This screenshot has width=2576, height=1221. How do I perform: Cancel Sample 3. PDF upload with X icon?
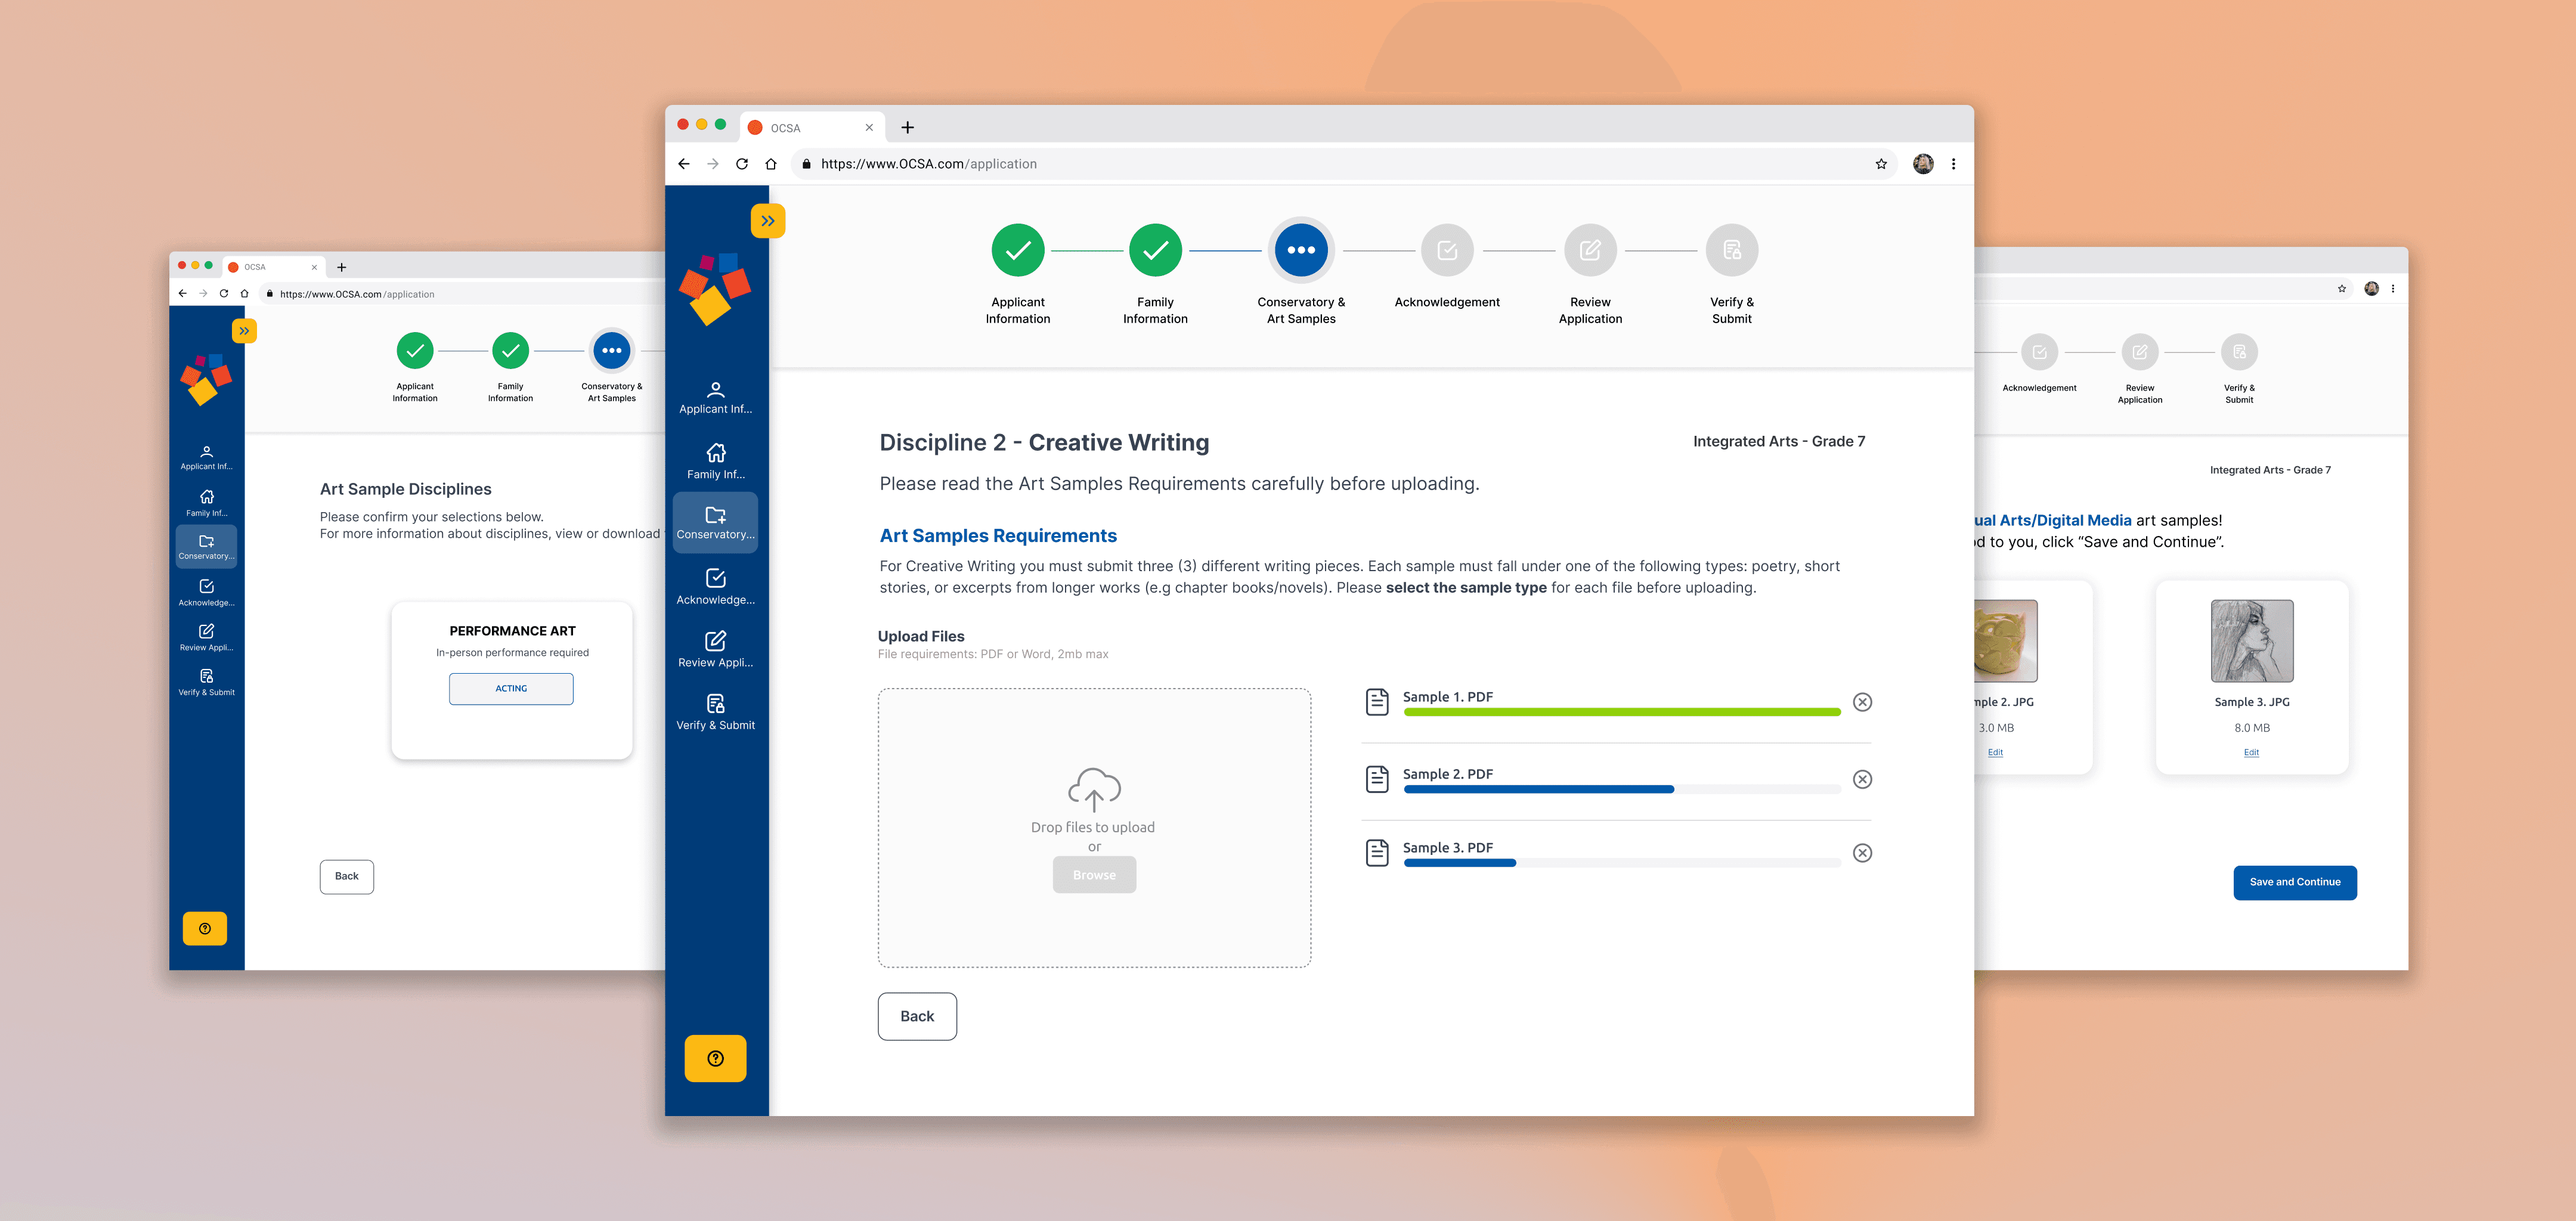click(x=1862, y=853)
